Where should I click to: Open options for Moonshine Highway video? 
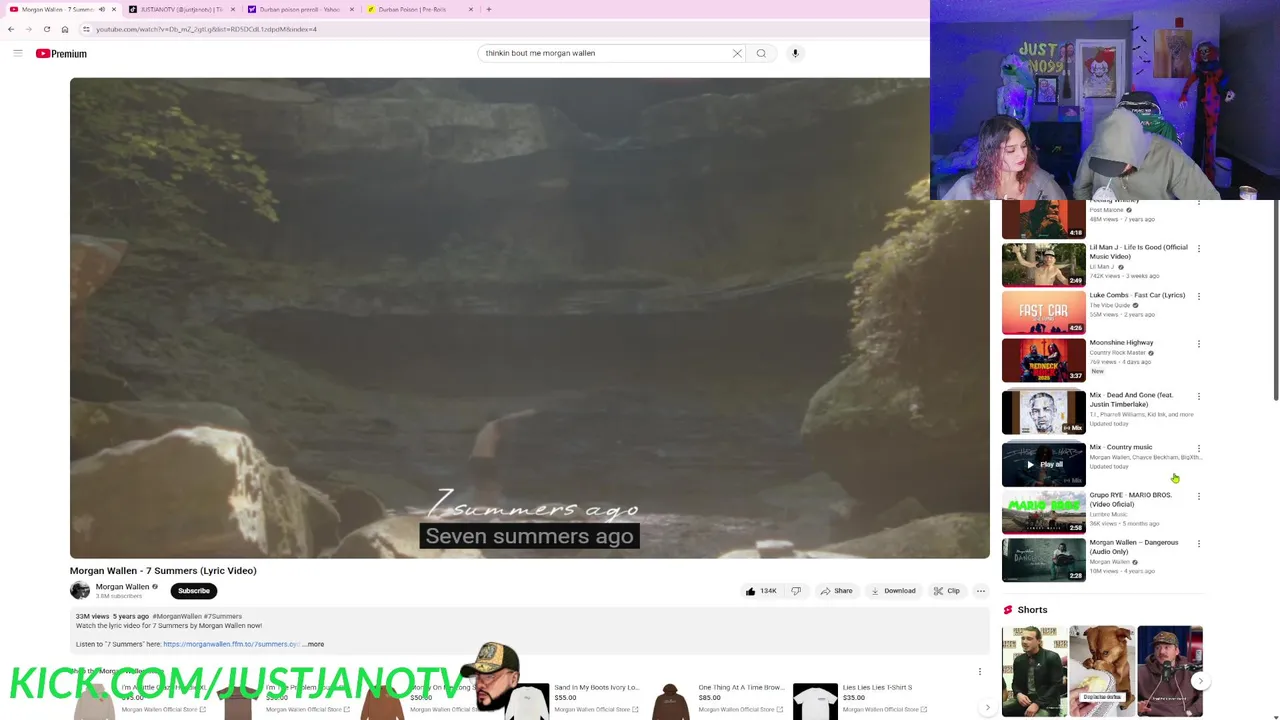click(x=1199, y=344)
